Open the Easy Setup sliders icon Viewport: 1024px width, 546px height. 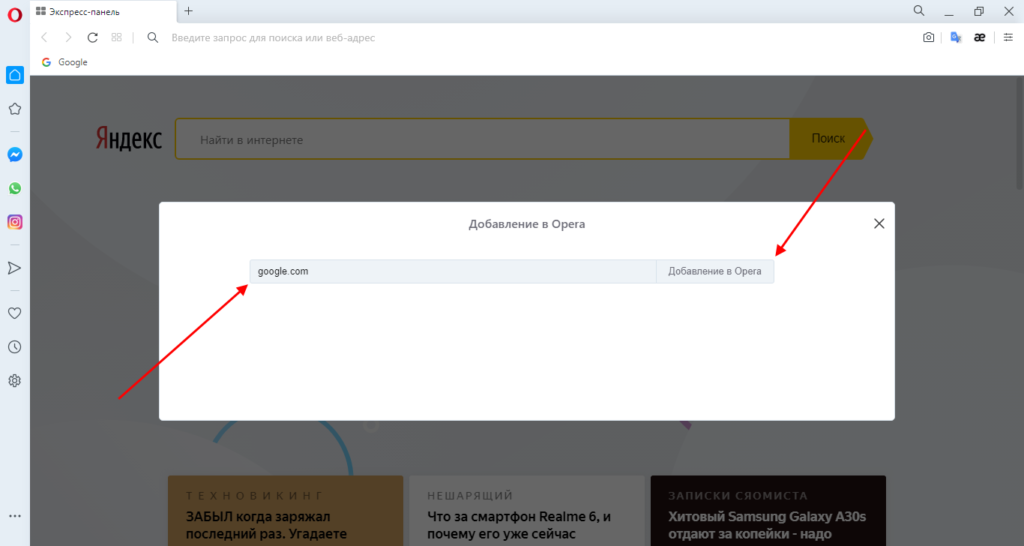click(x=1007, y=37)
